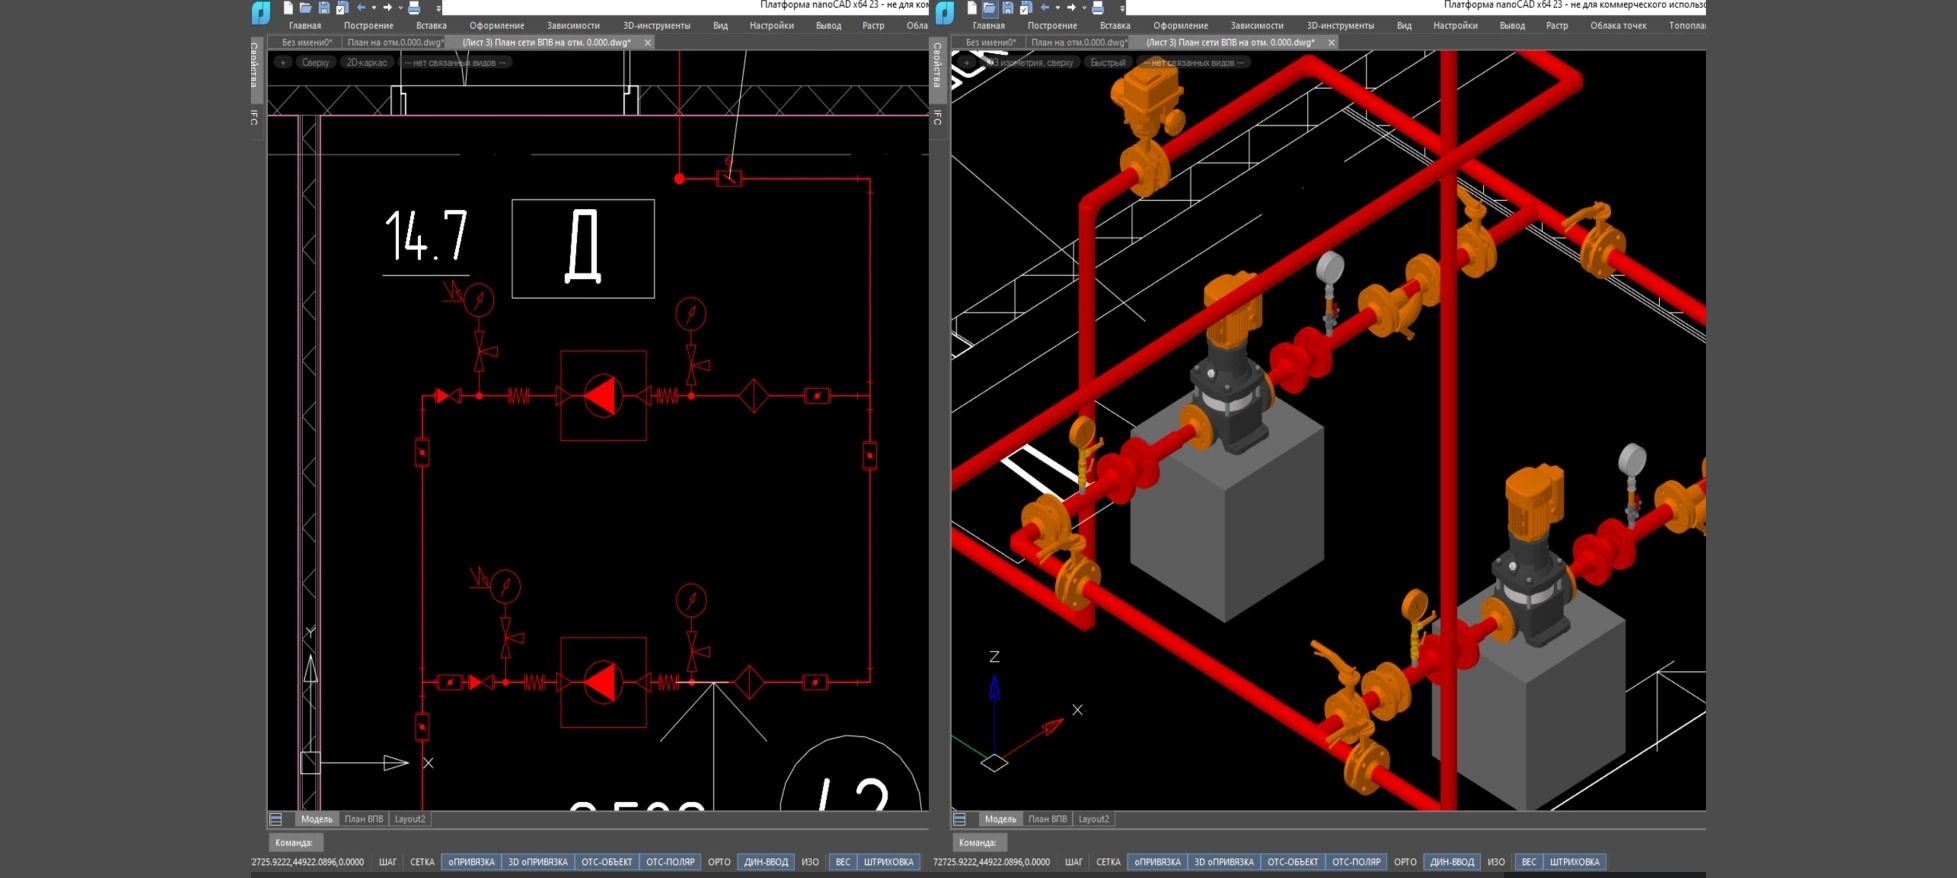Click Save All icon in left window
The width and height of the screenshot is (1957, 878).
point(342,8)
